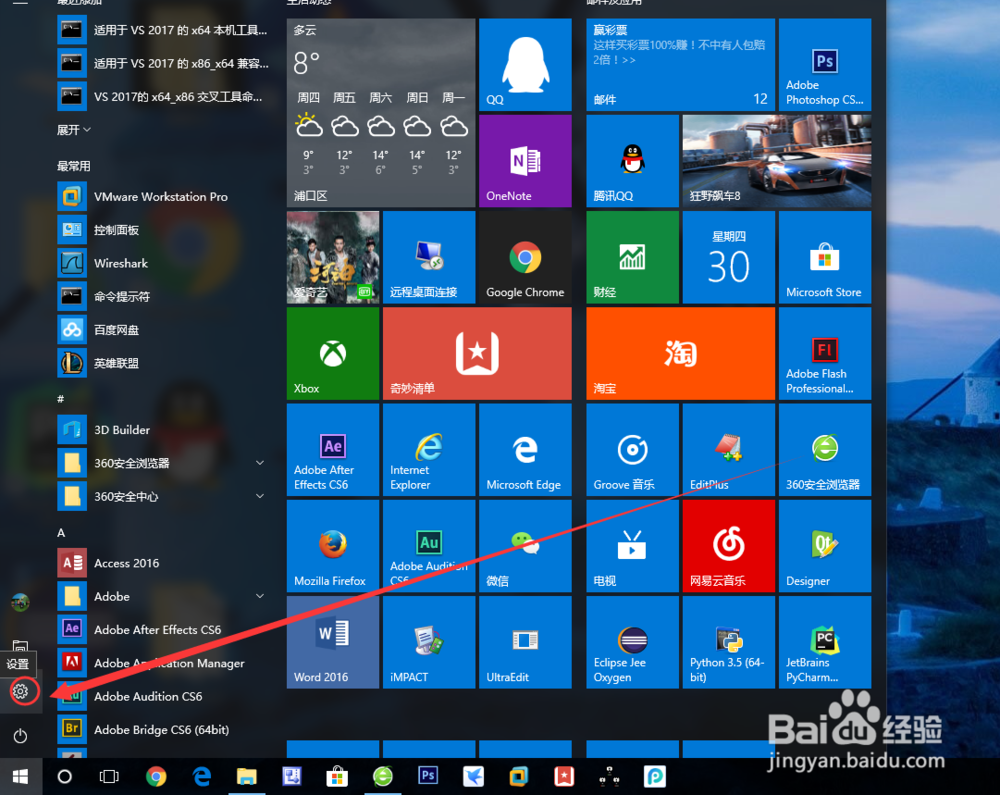The height and width of the screenshot is (795, 1000).
Task: Open the 浦口区 weather tile
Action: [x=381, y=113]
